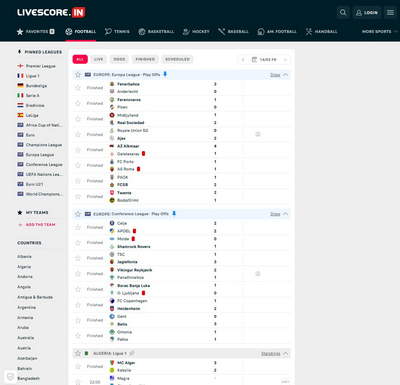Open the search magnifier icon
Viewport: 400px width, 385px height.
point(343,13)
